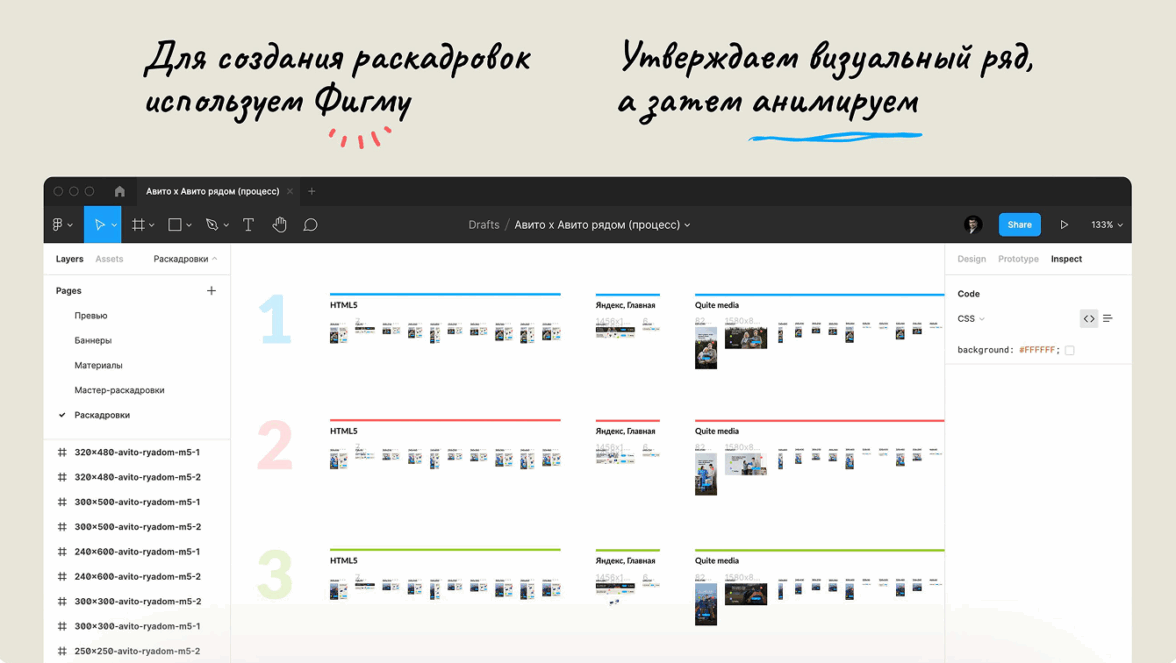This screenshot has width=1176, height=663.
Task: Go to the Drafts breadcrumb
Action: [x=484, y=224]
